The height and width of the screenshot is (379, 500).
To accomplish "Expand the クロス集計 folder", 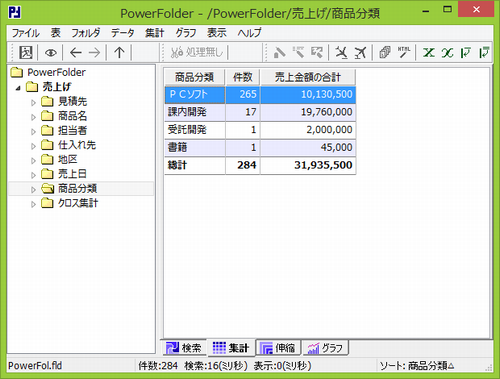I will (33, 204).
